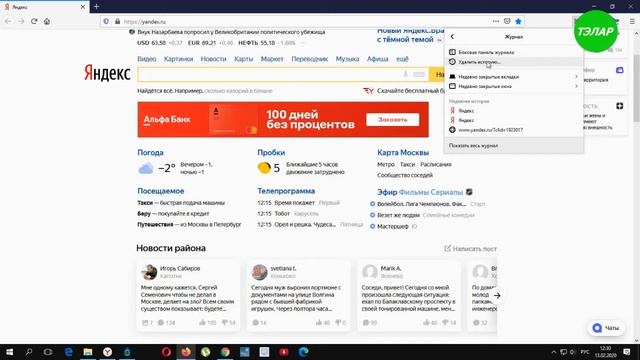Open Svetlana L.'s post
The image size is (640, 360).
298,296
